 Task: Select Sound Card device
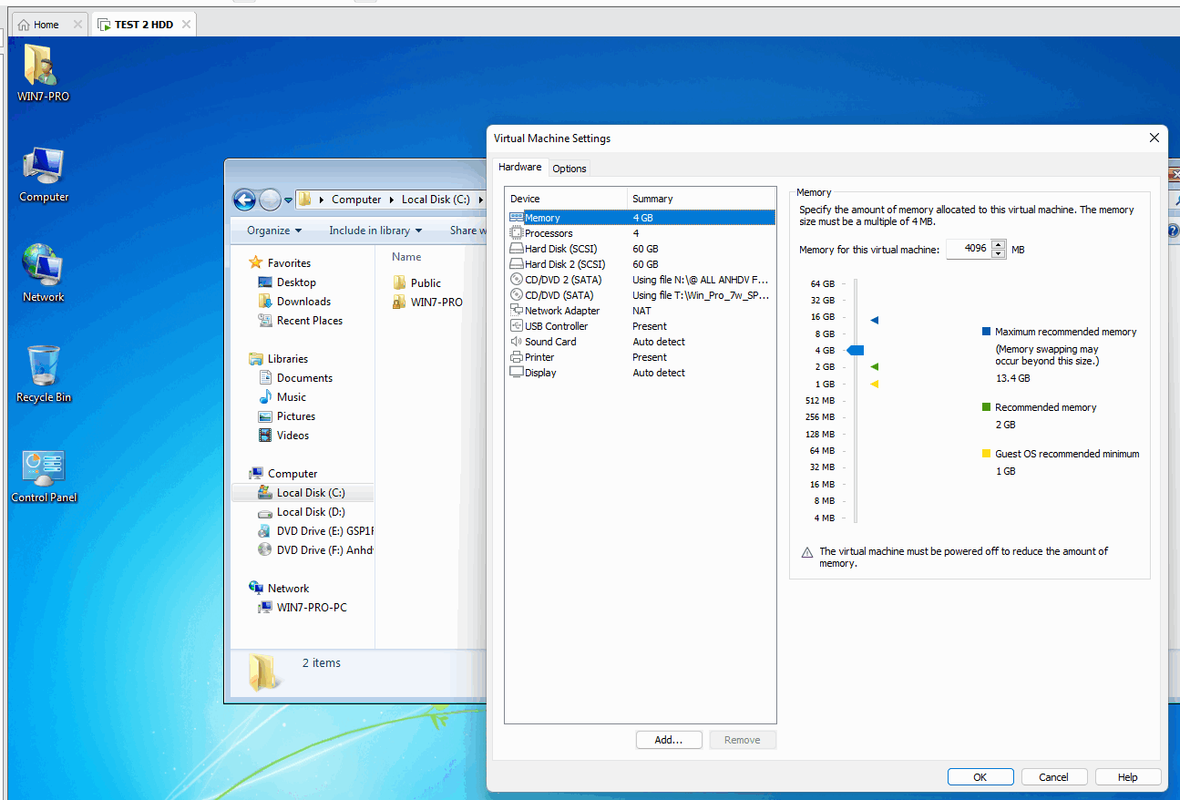(641, 342)
